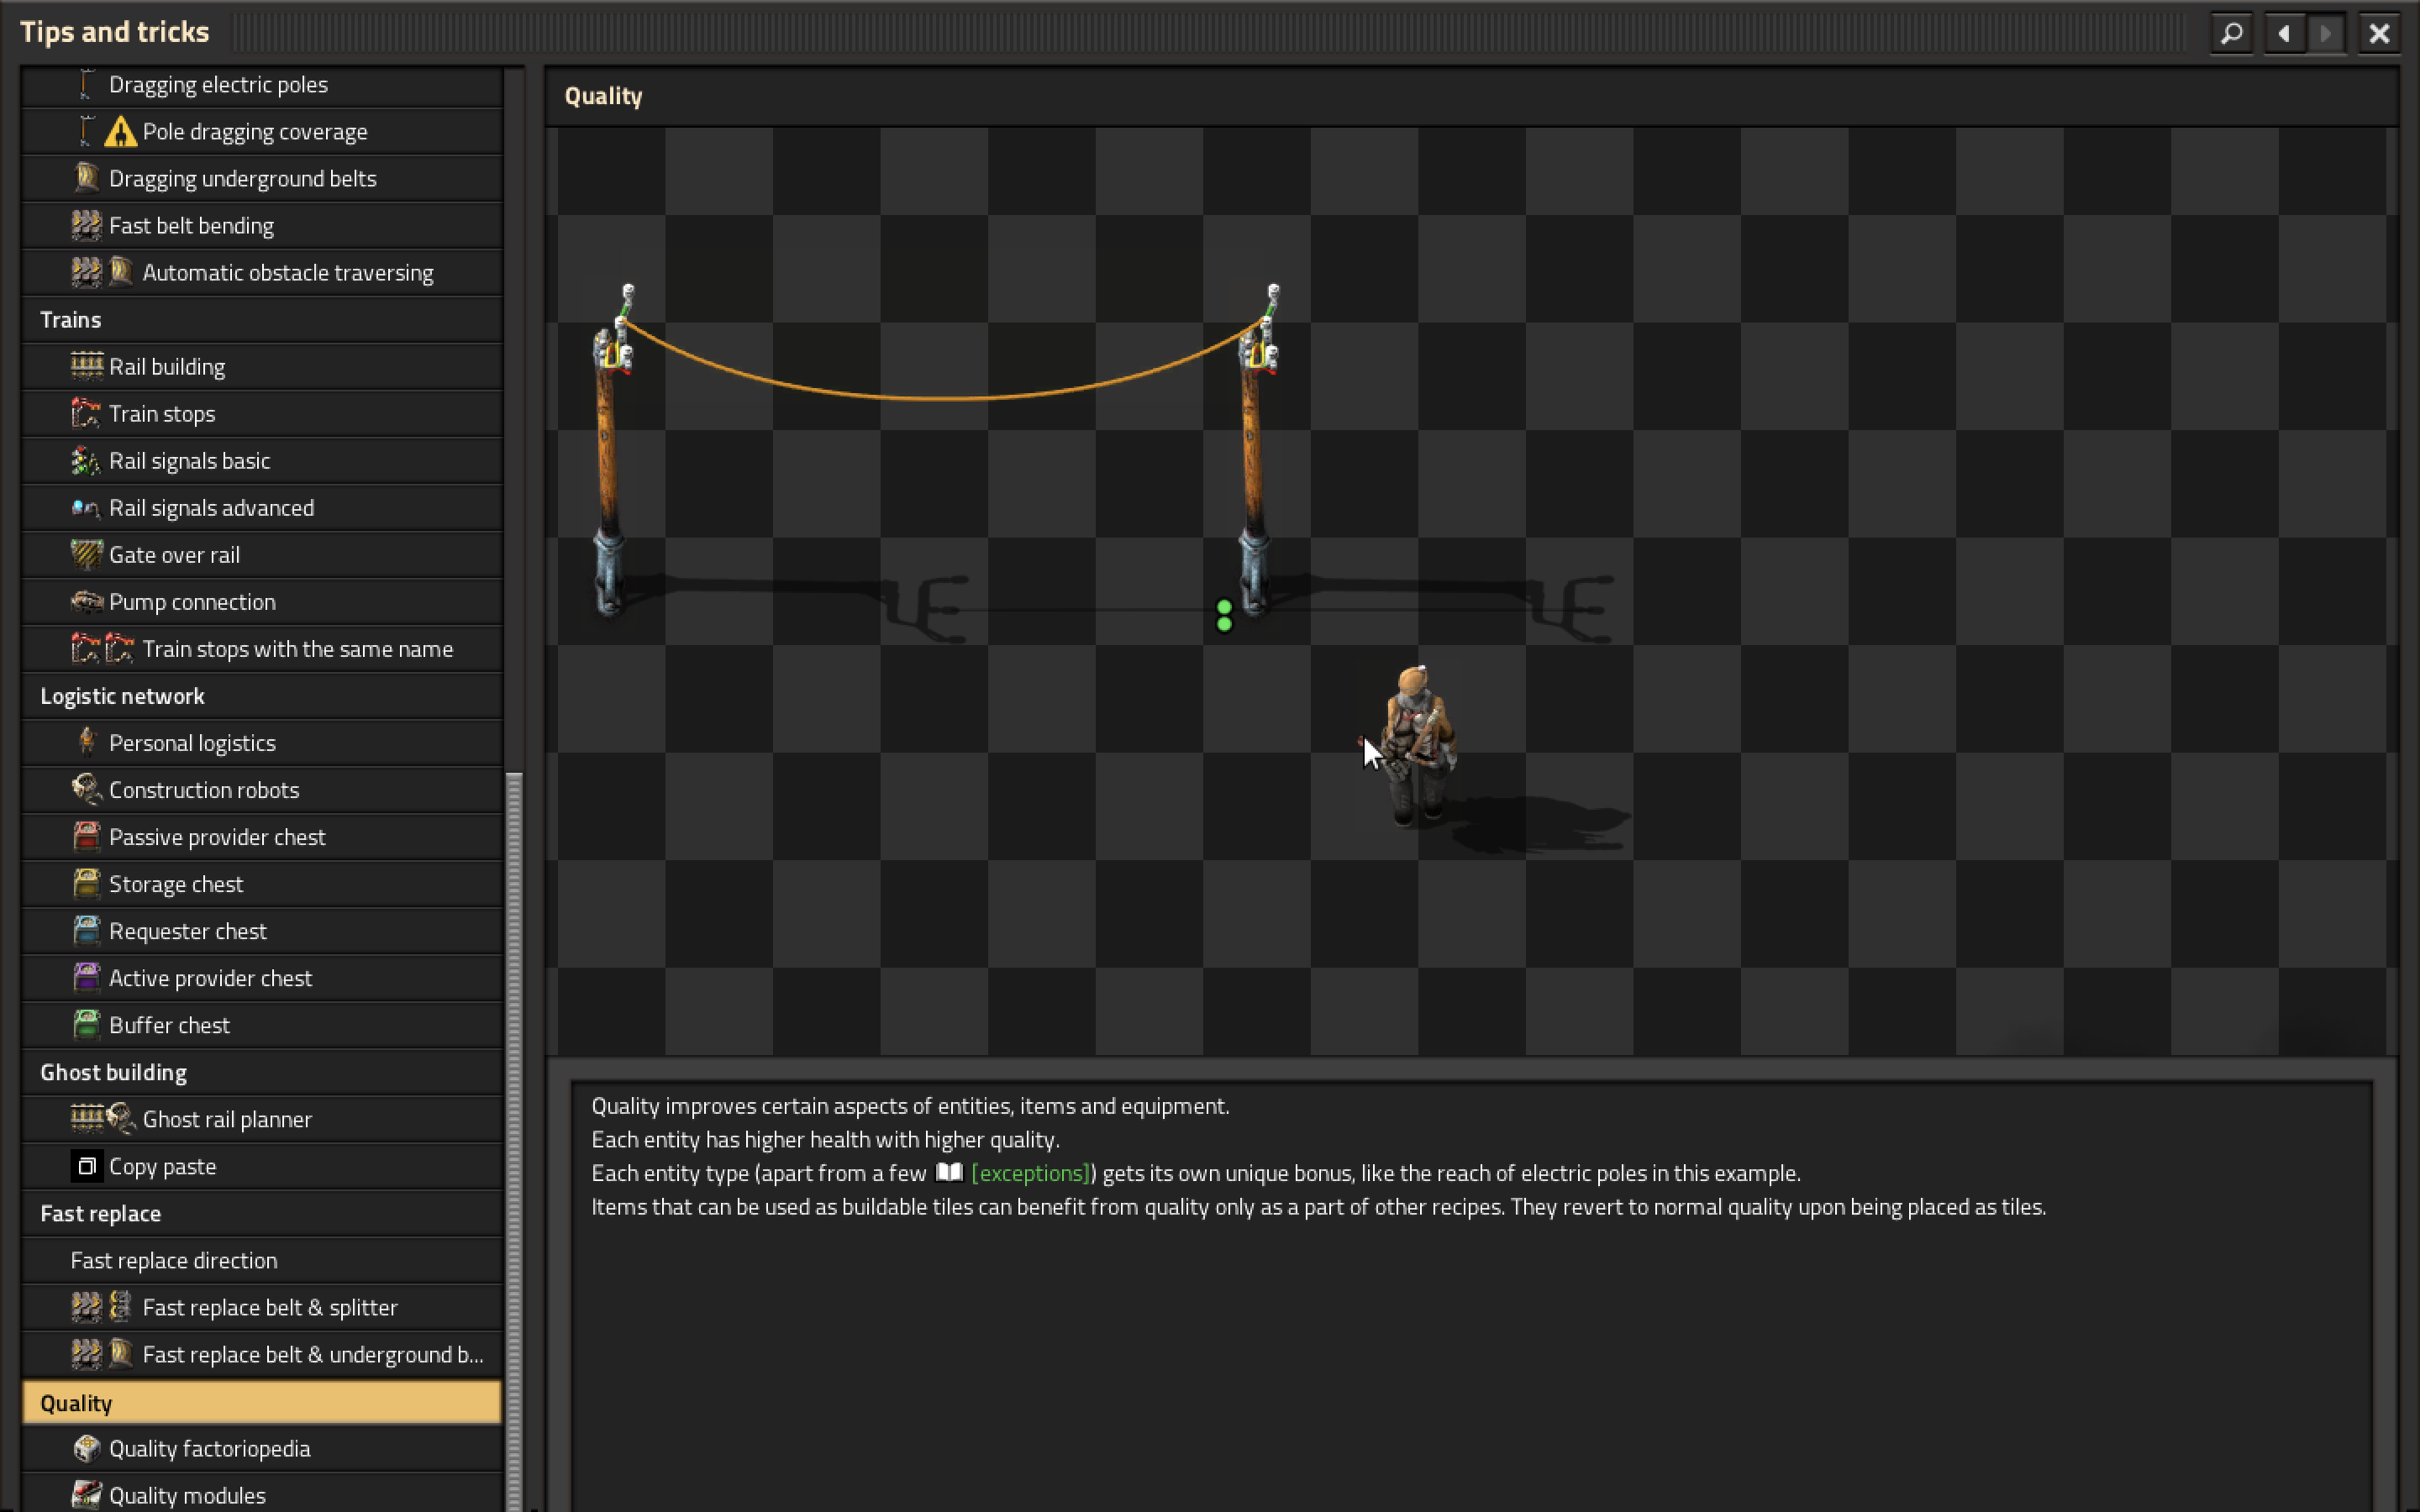Viewport: 2420px width, 1512px height.
Task: Click the signal icon beside Rail signals basic
Action: coord(87,461)
